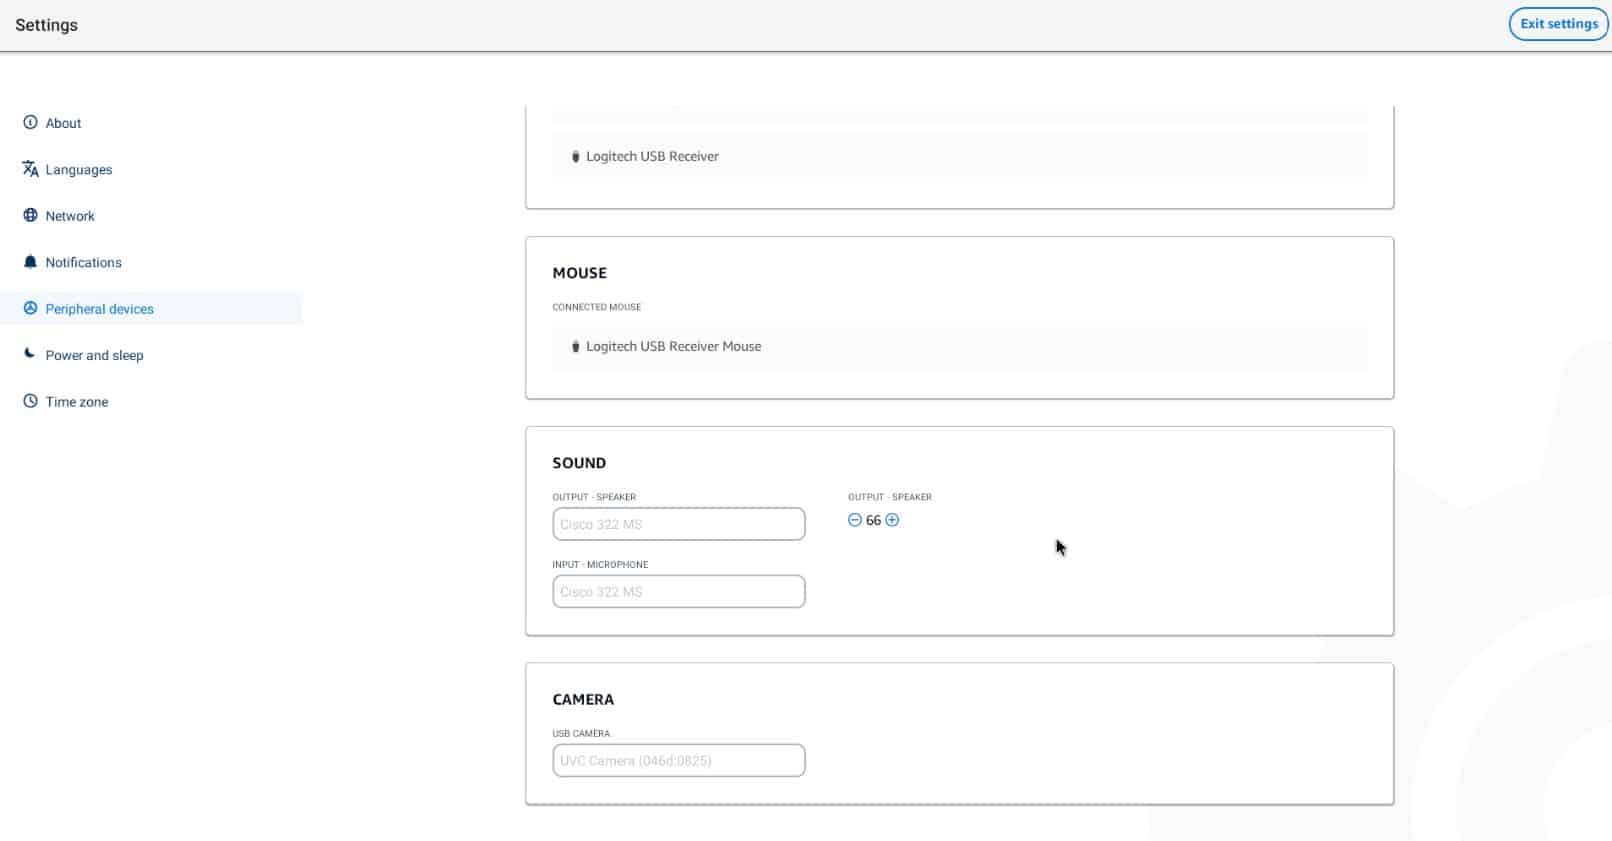Increase speaker volume with plus icon

pos(892,520)
